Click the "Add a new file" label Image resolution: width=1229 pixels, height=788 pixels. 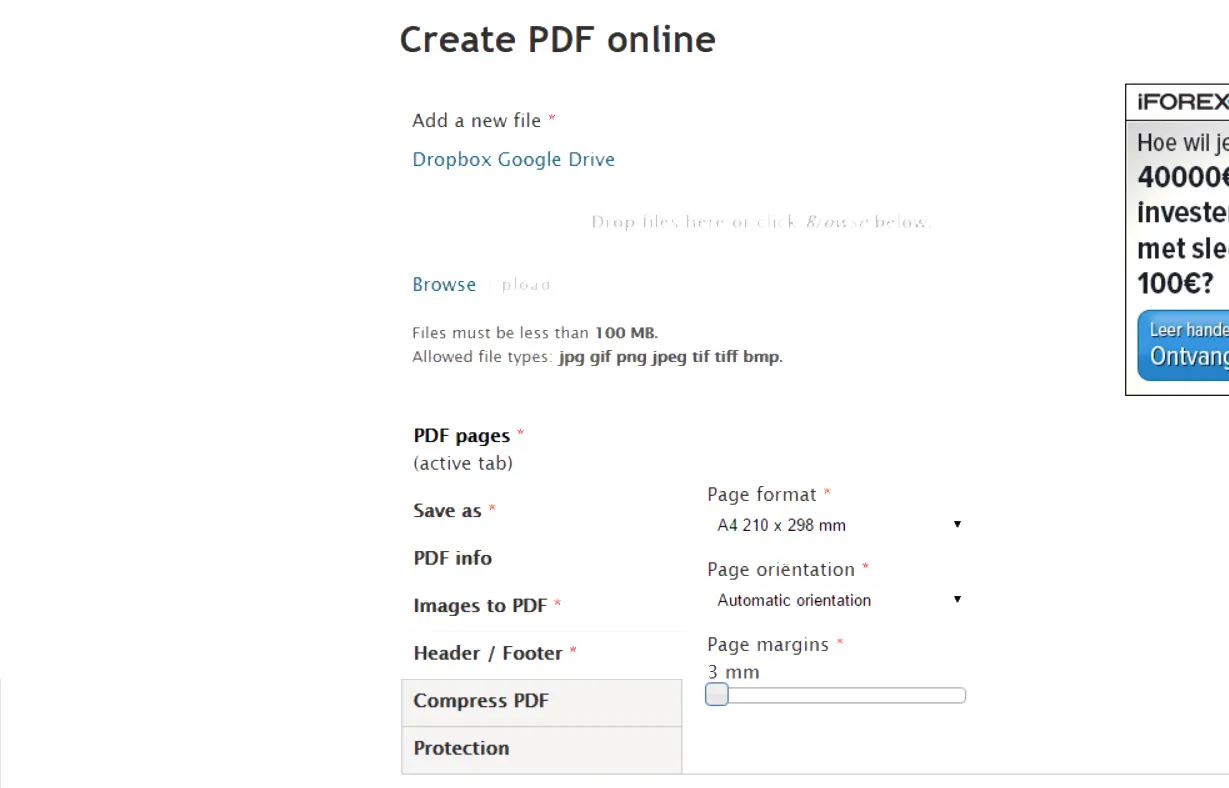pyautogui.click(x=476, y=120)
